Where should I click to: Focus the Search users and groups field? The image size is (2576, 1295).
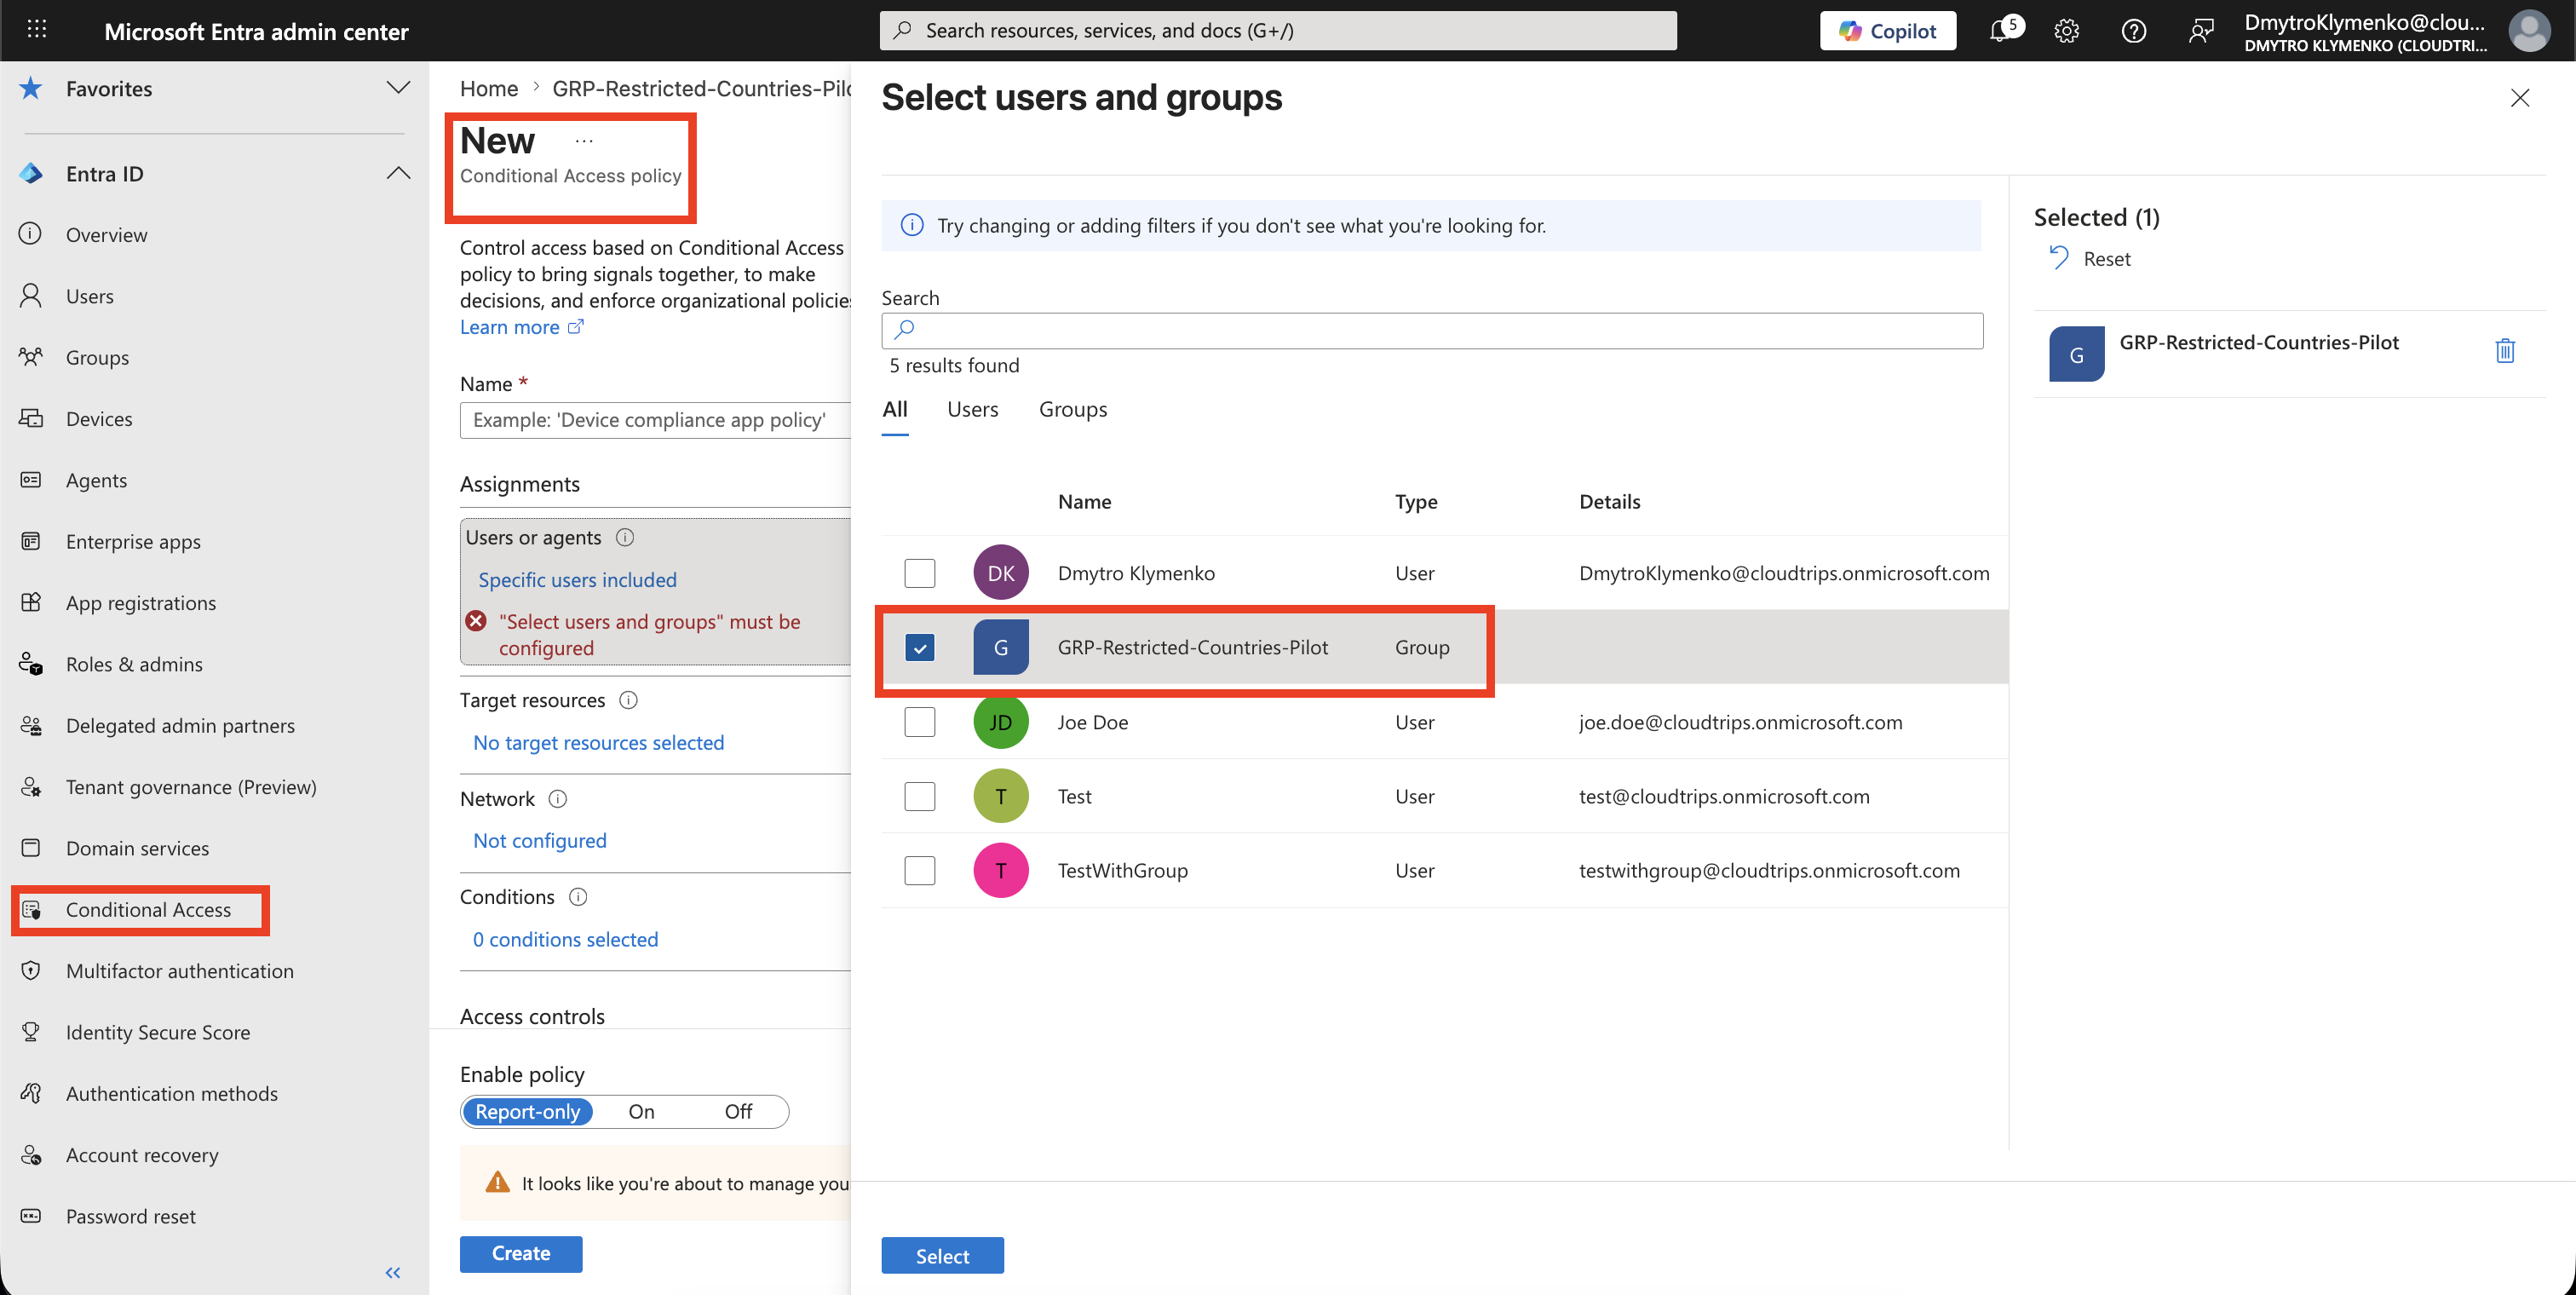pos(1432,330)
